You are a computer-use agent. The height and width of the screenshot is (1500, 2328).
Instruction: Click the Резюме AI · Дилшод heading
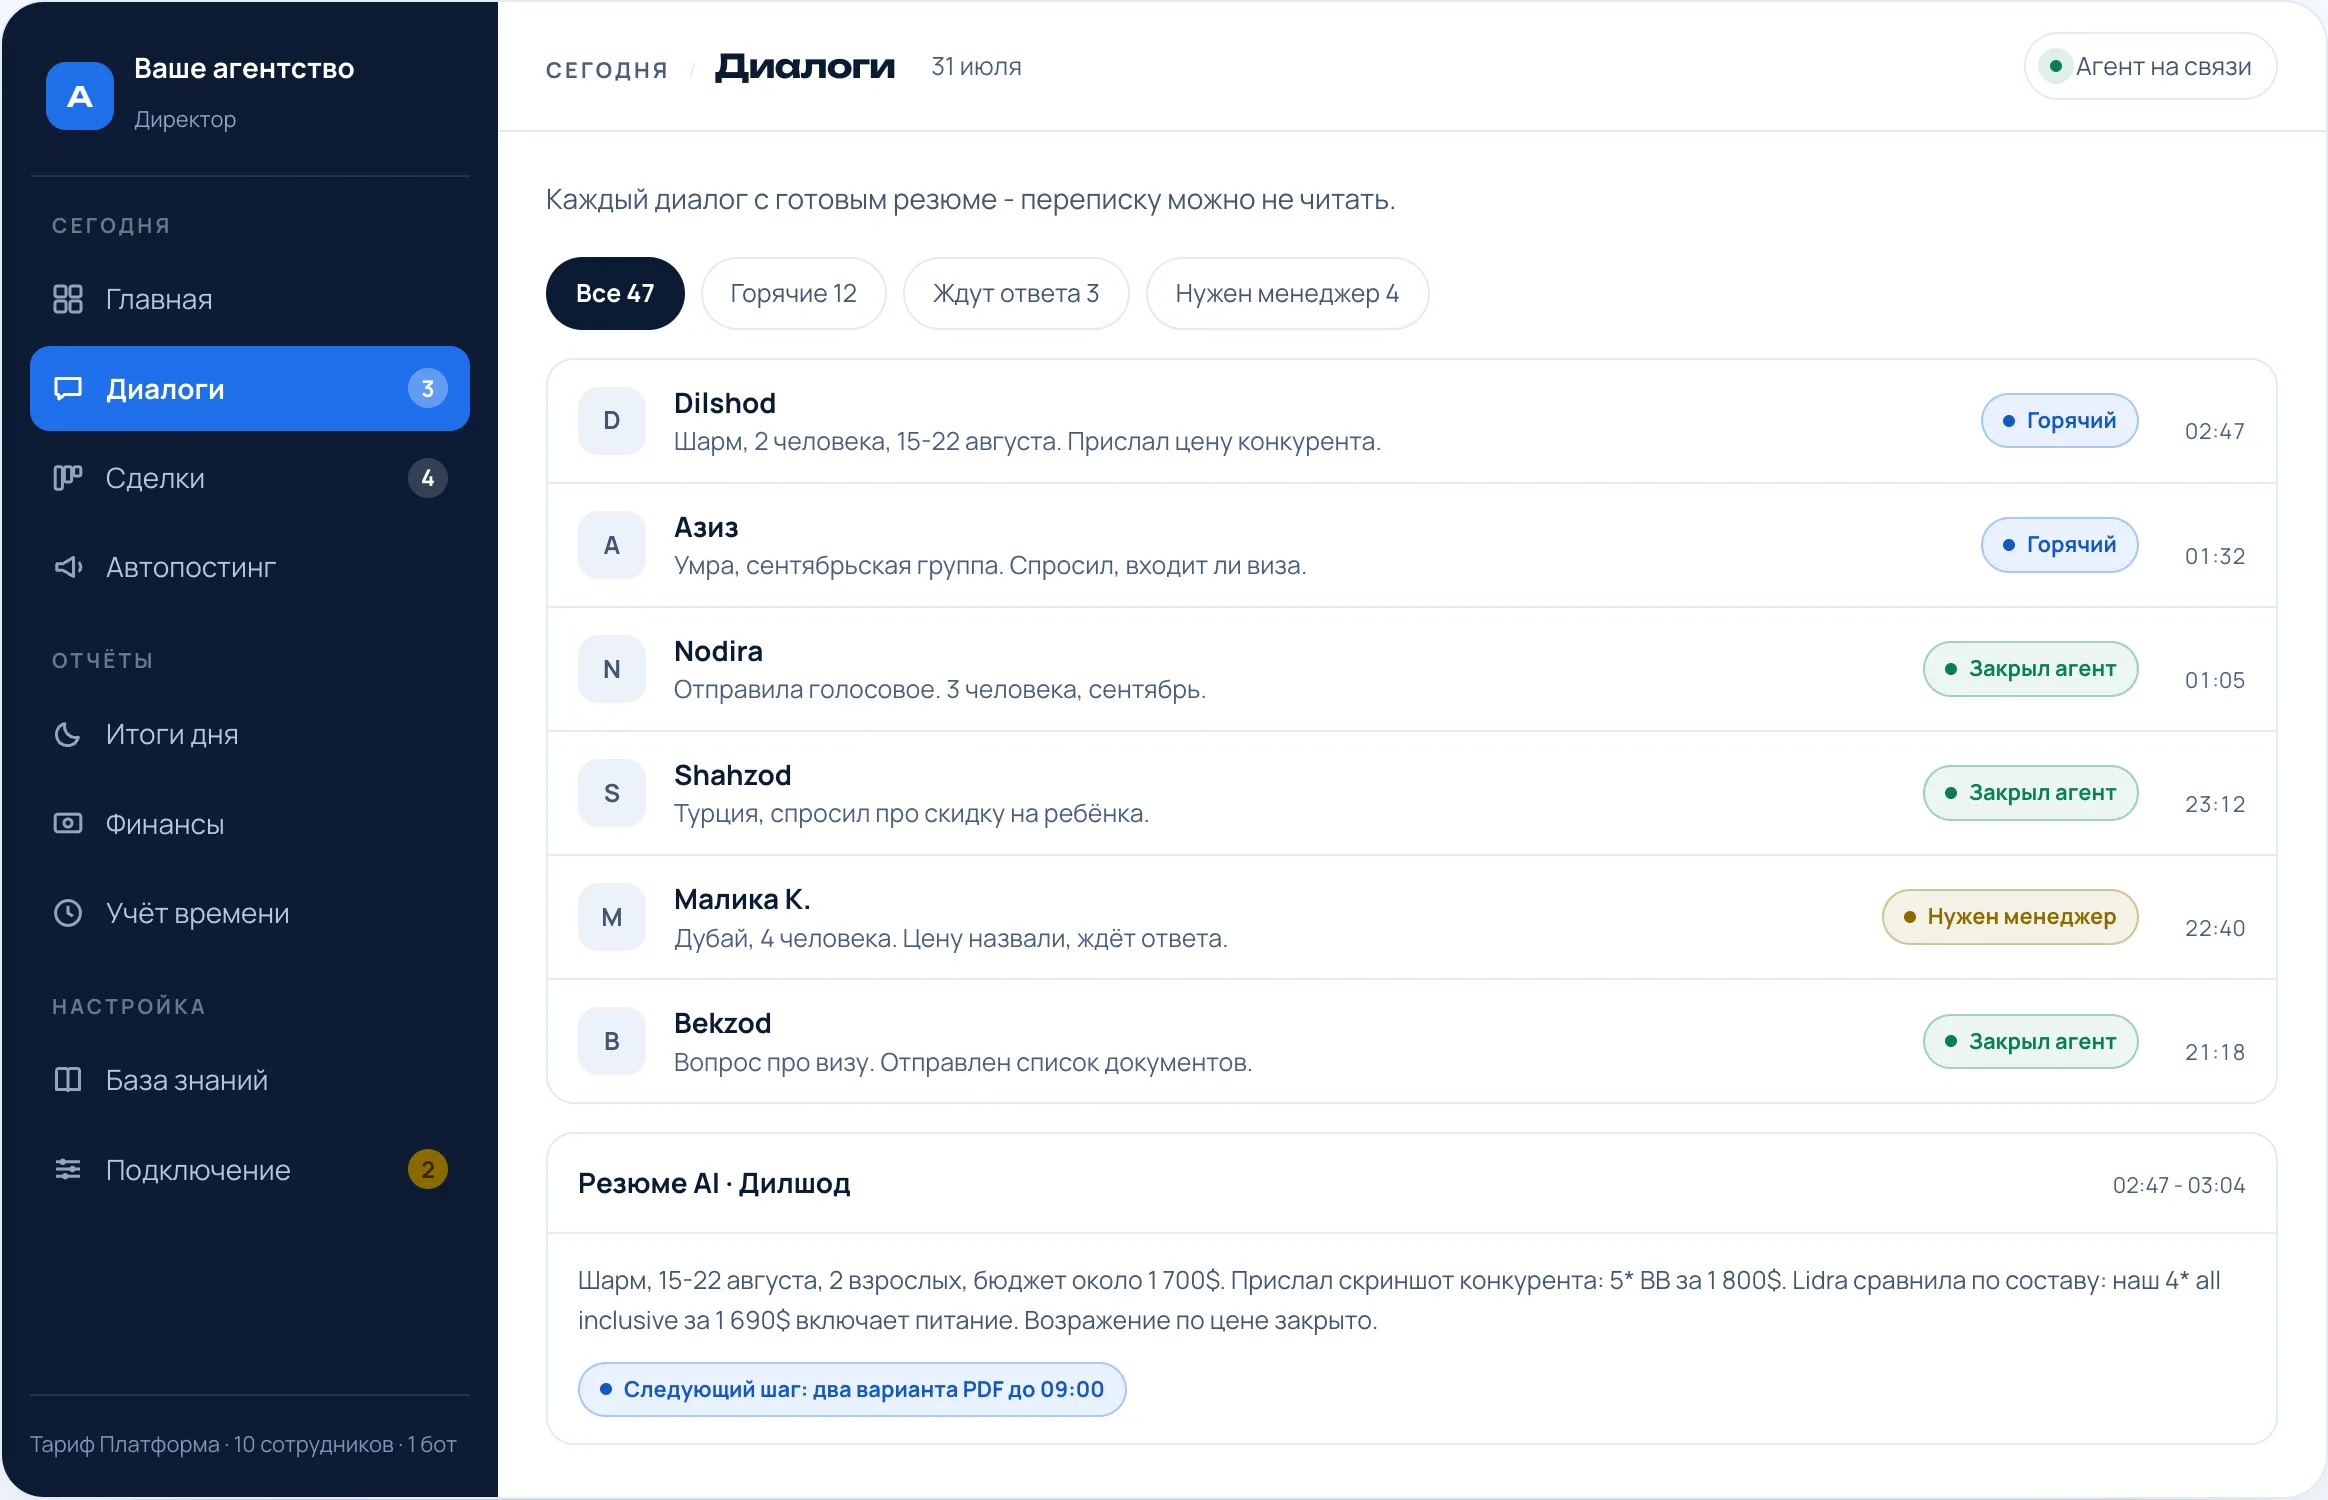[714, 1183]
